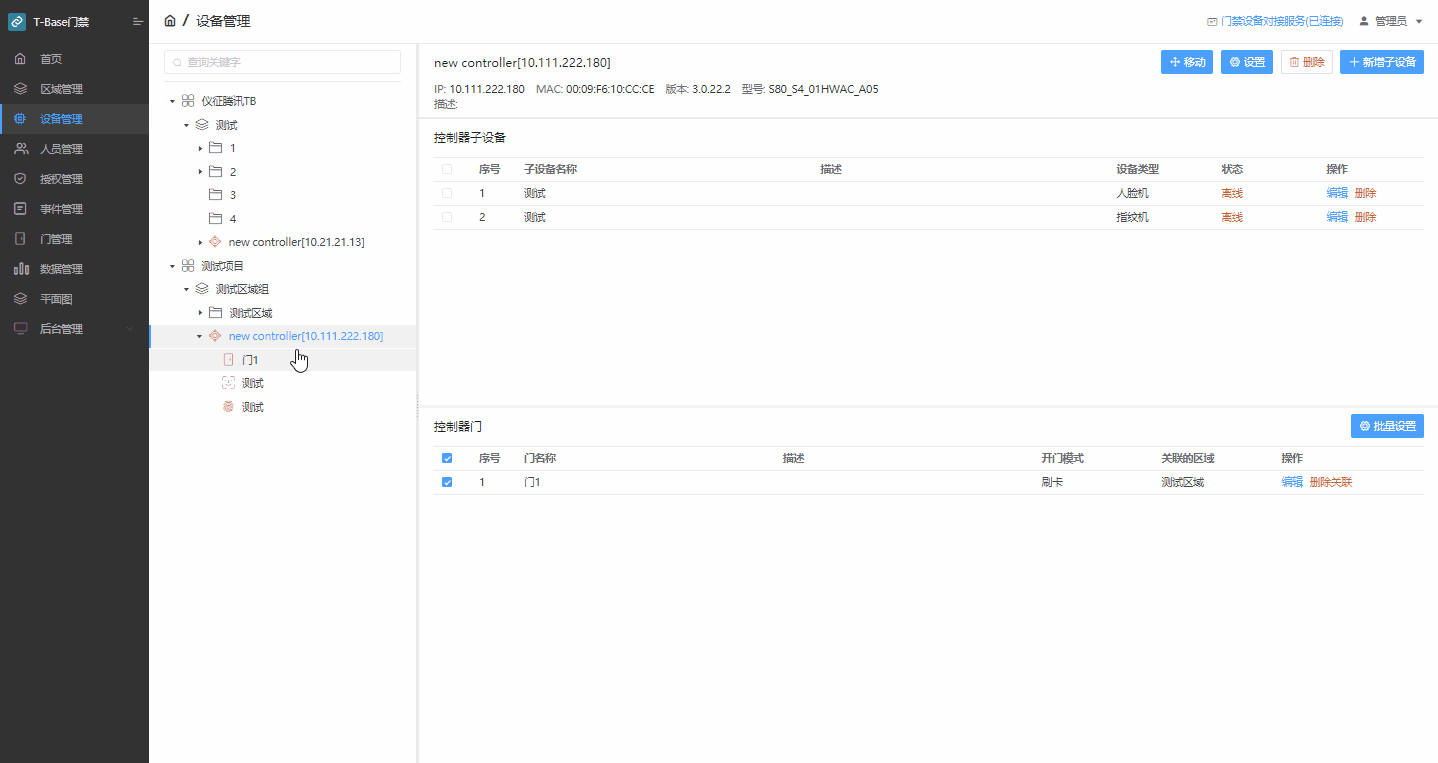Click the layers icon beside 测试区域组

tap(202, 289)
